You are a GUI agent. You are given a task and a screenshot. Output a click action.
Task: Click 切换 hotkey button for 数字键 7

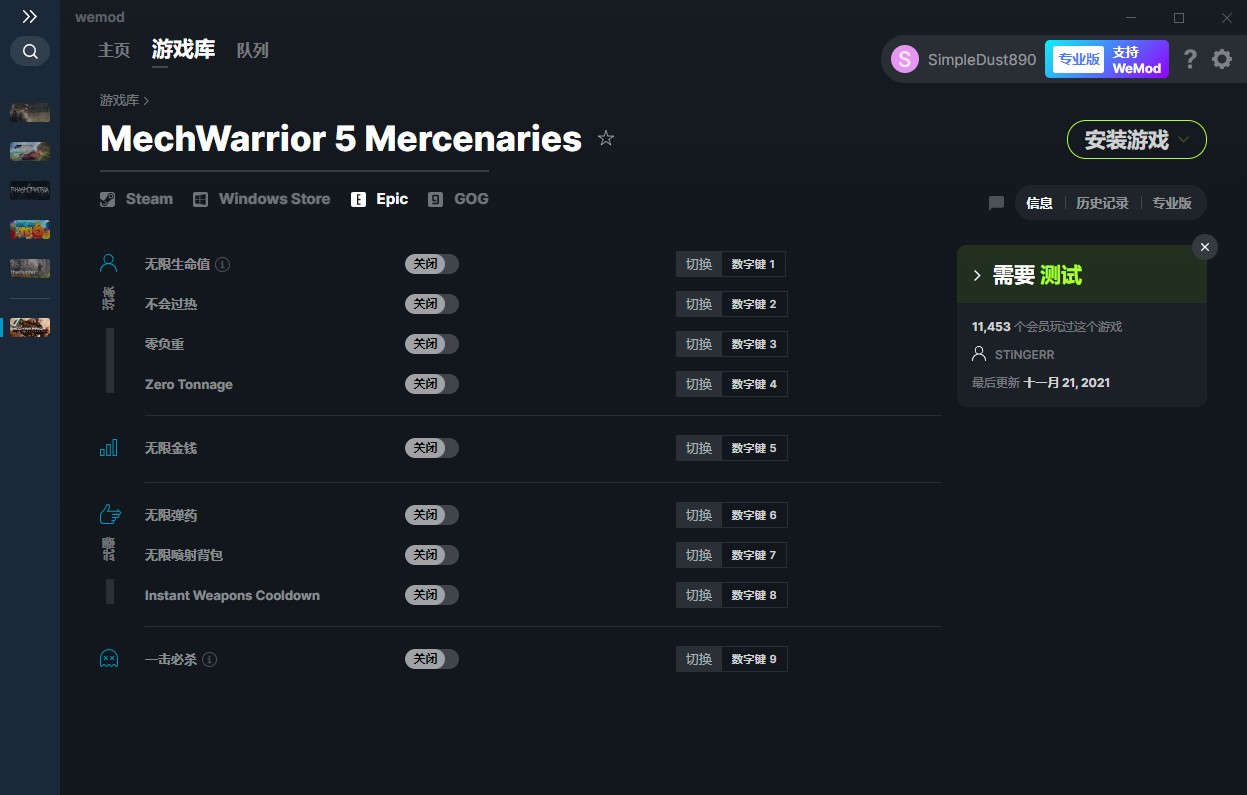click(699, 555)
